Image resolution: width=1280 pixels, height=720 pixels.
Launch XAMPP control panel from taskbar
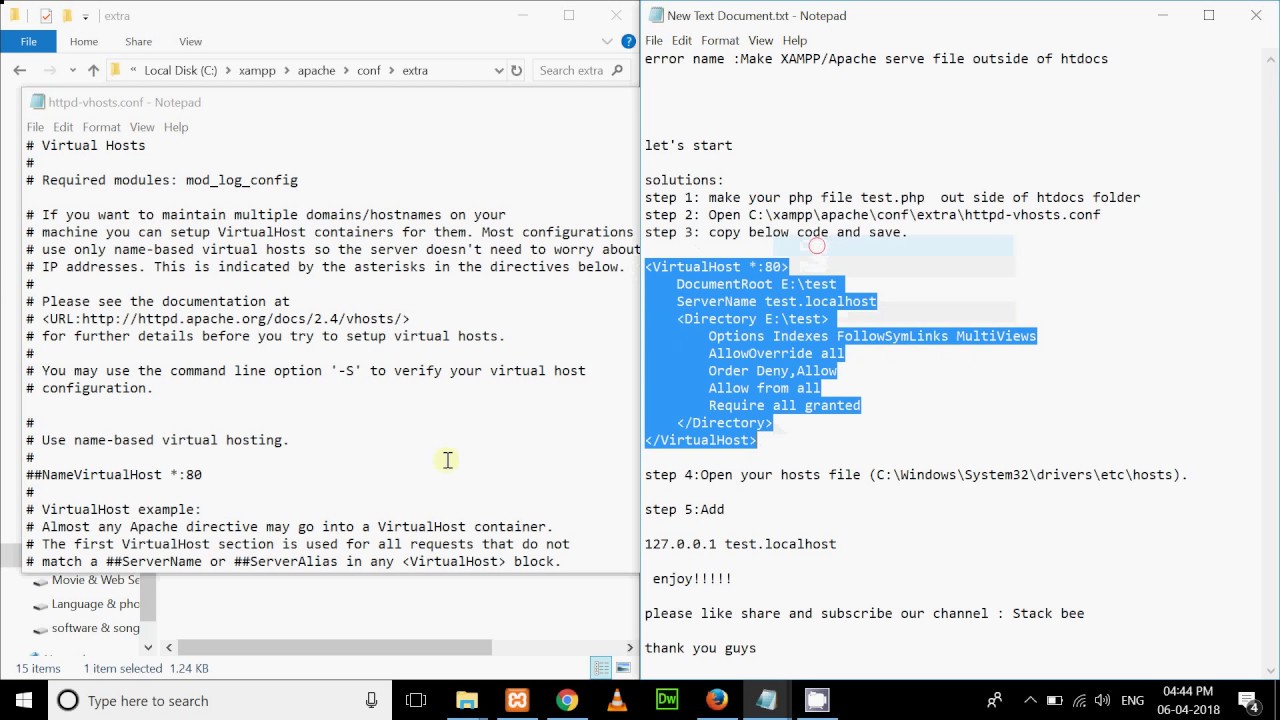[x=517, y=700]
